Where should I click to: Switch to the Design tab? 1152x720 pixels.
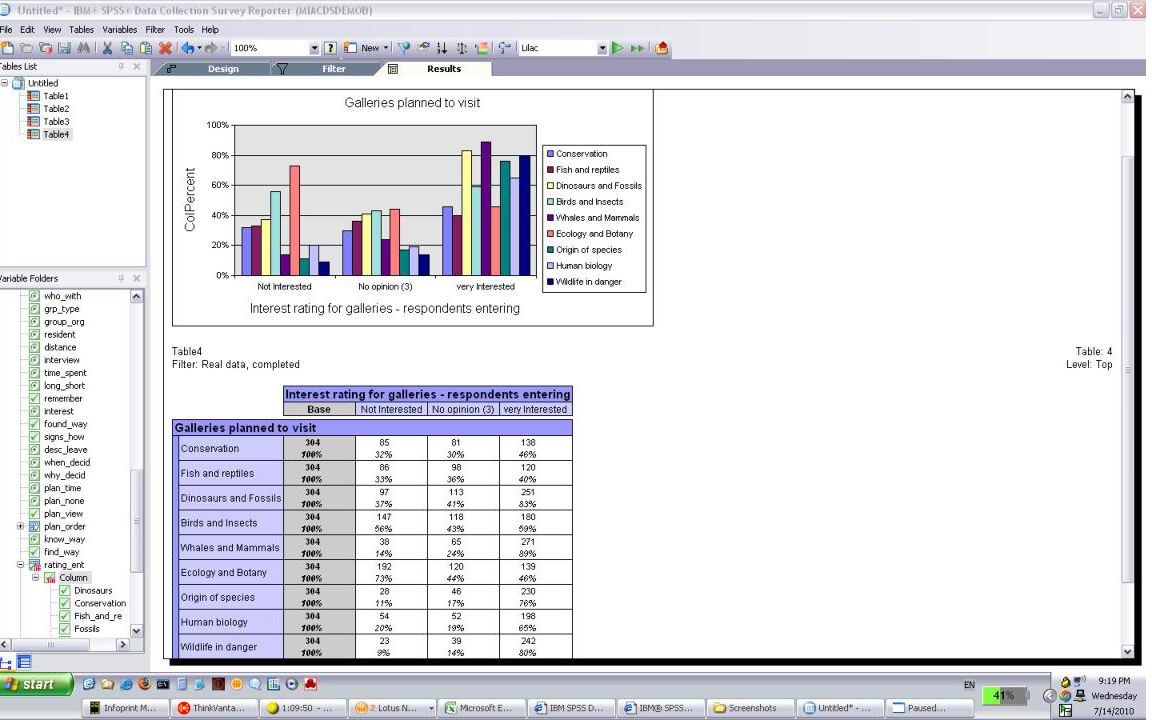click(223, 69)
